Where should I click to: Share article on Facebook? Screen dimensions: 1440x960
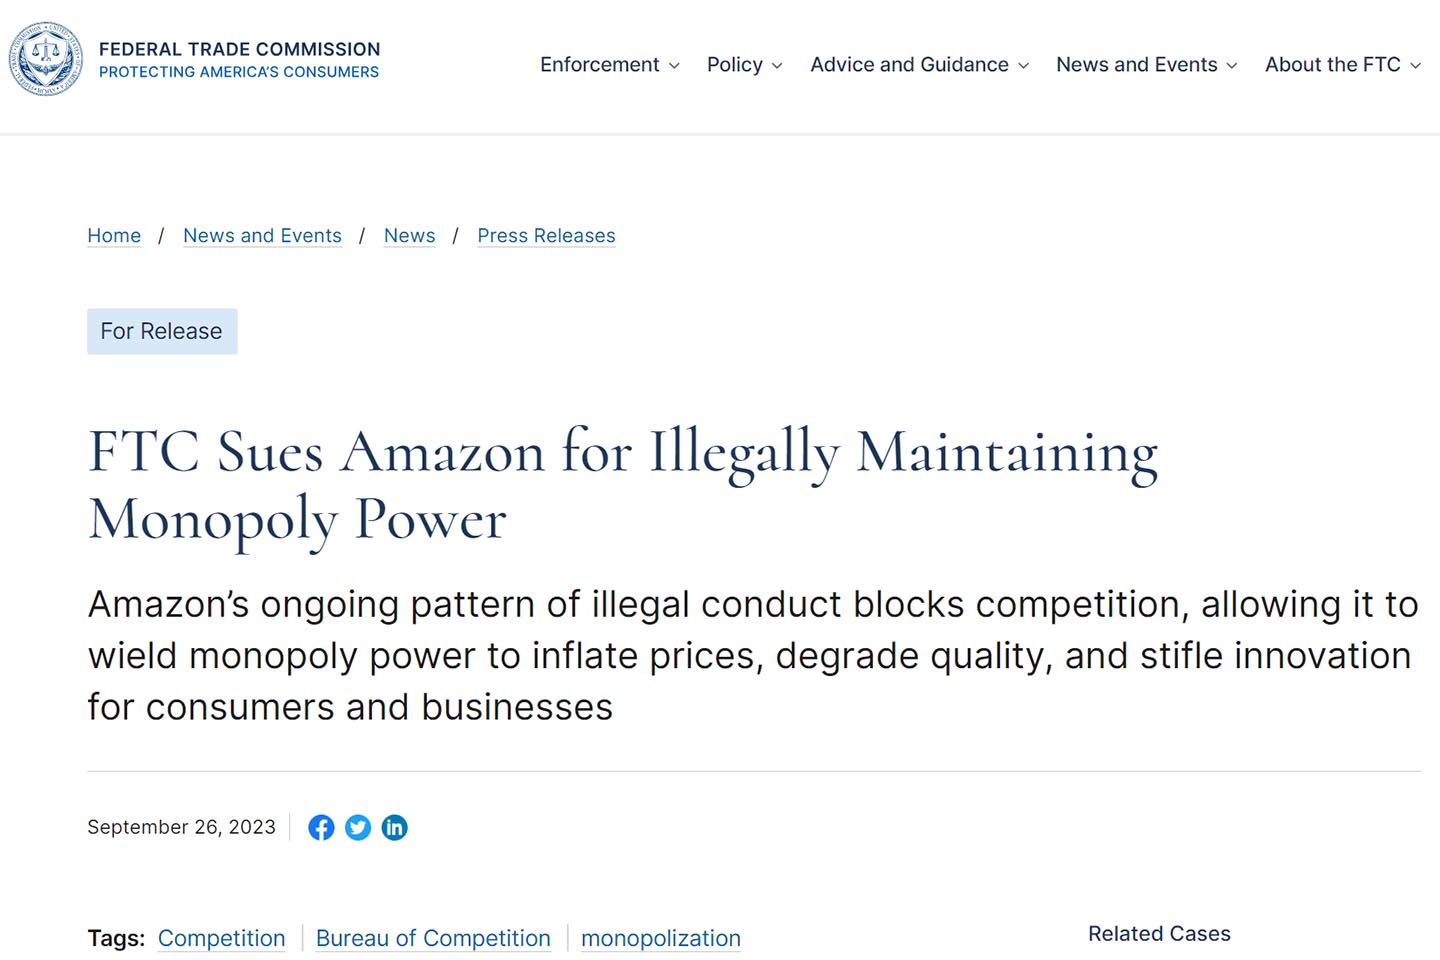click(321, 828)
